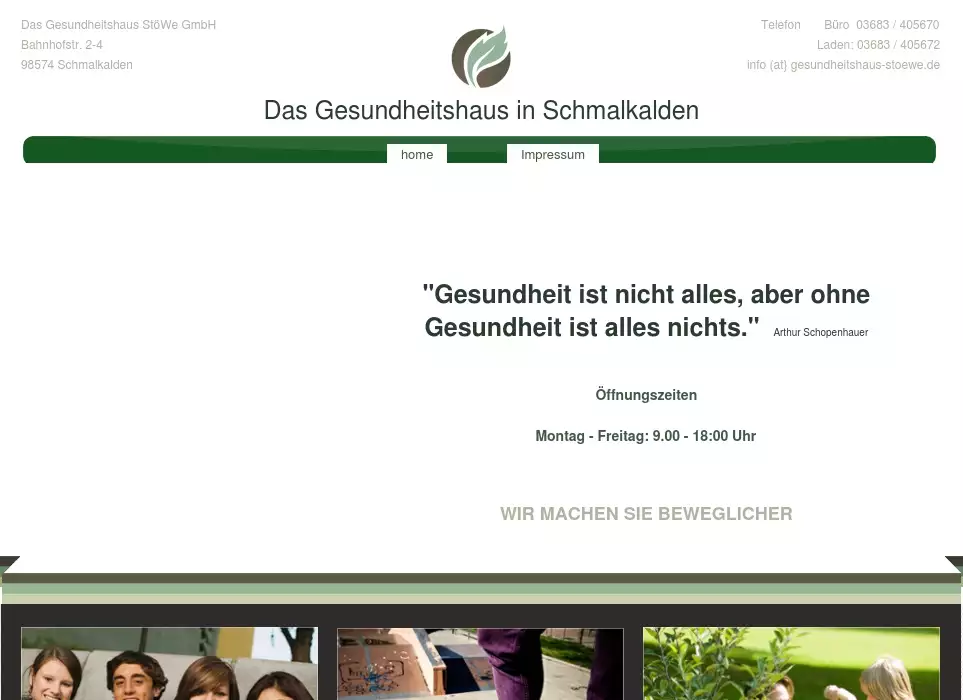Viewport: 963px width, 700px height.
Task: Click the company name StöWe GmbH
Action: tap(118, 25)
